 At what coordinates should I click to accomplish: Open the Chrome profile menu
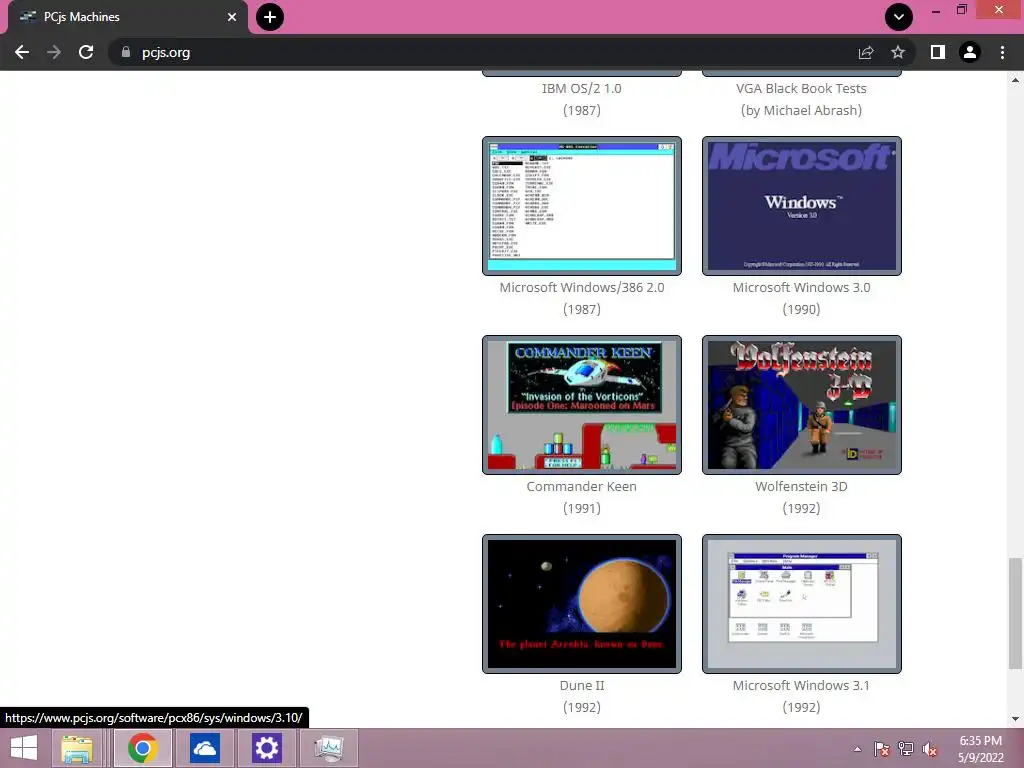click(x=970, y=52)
